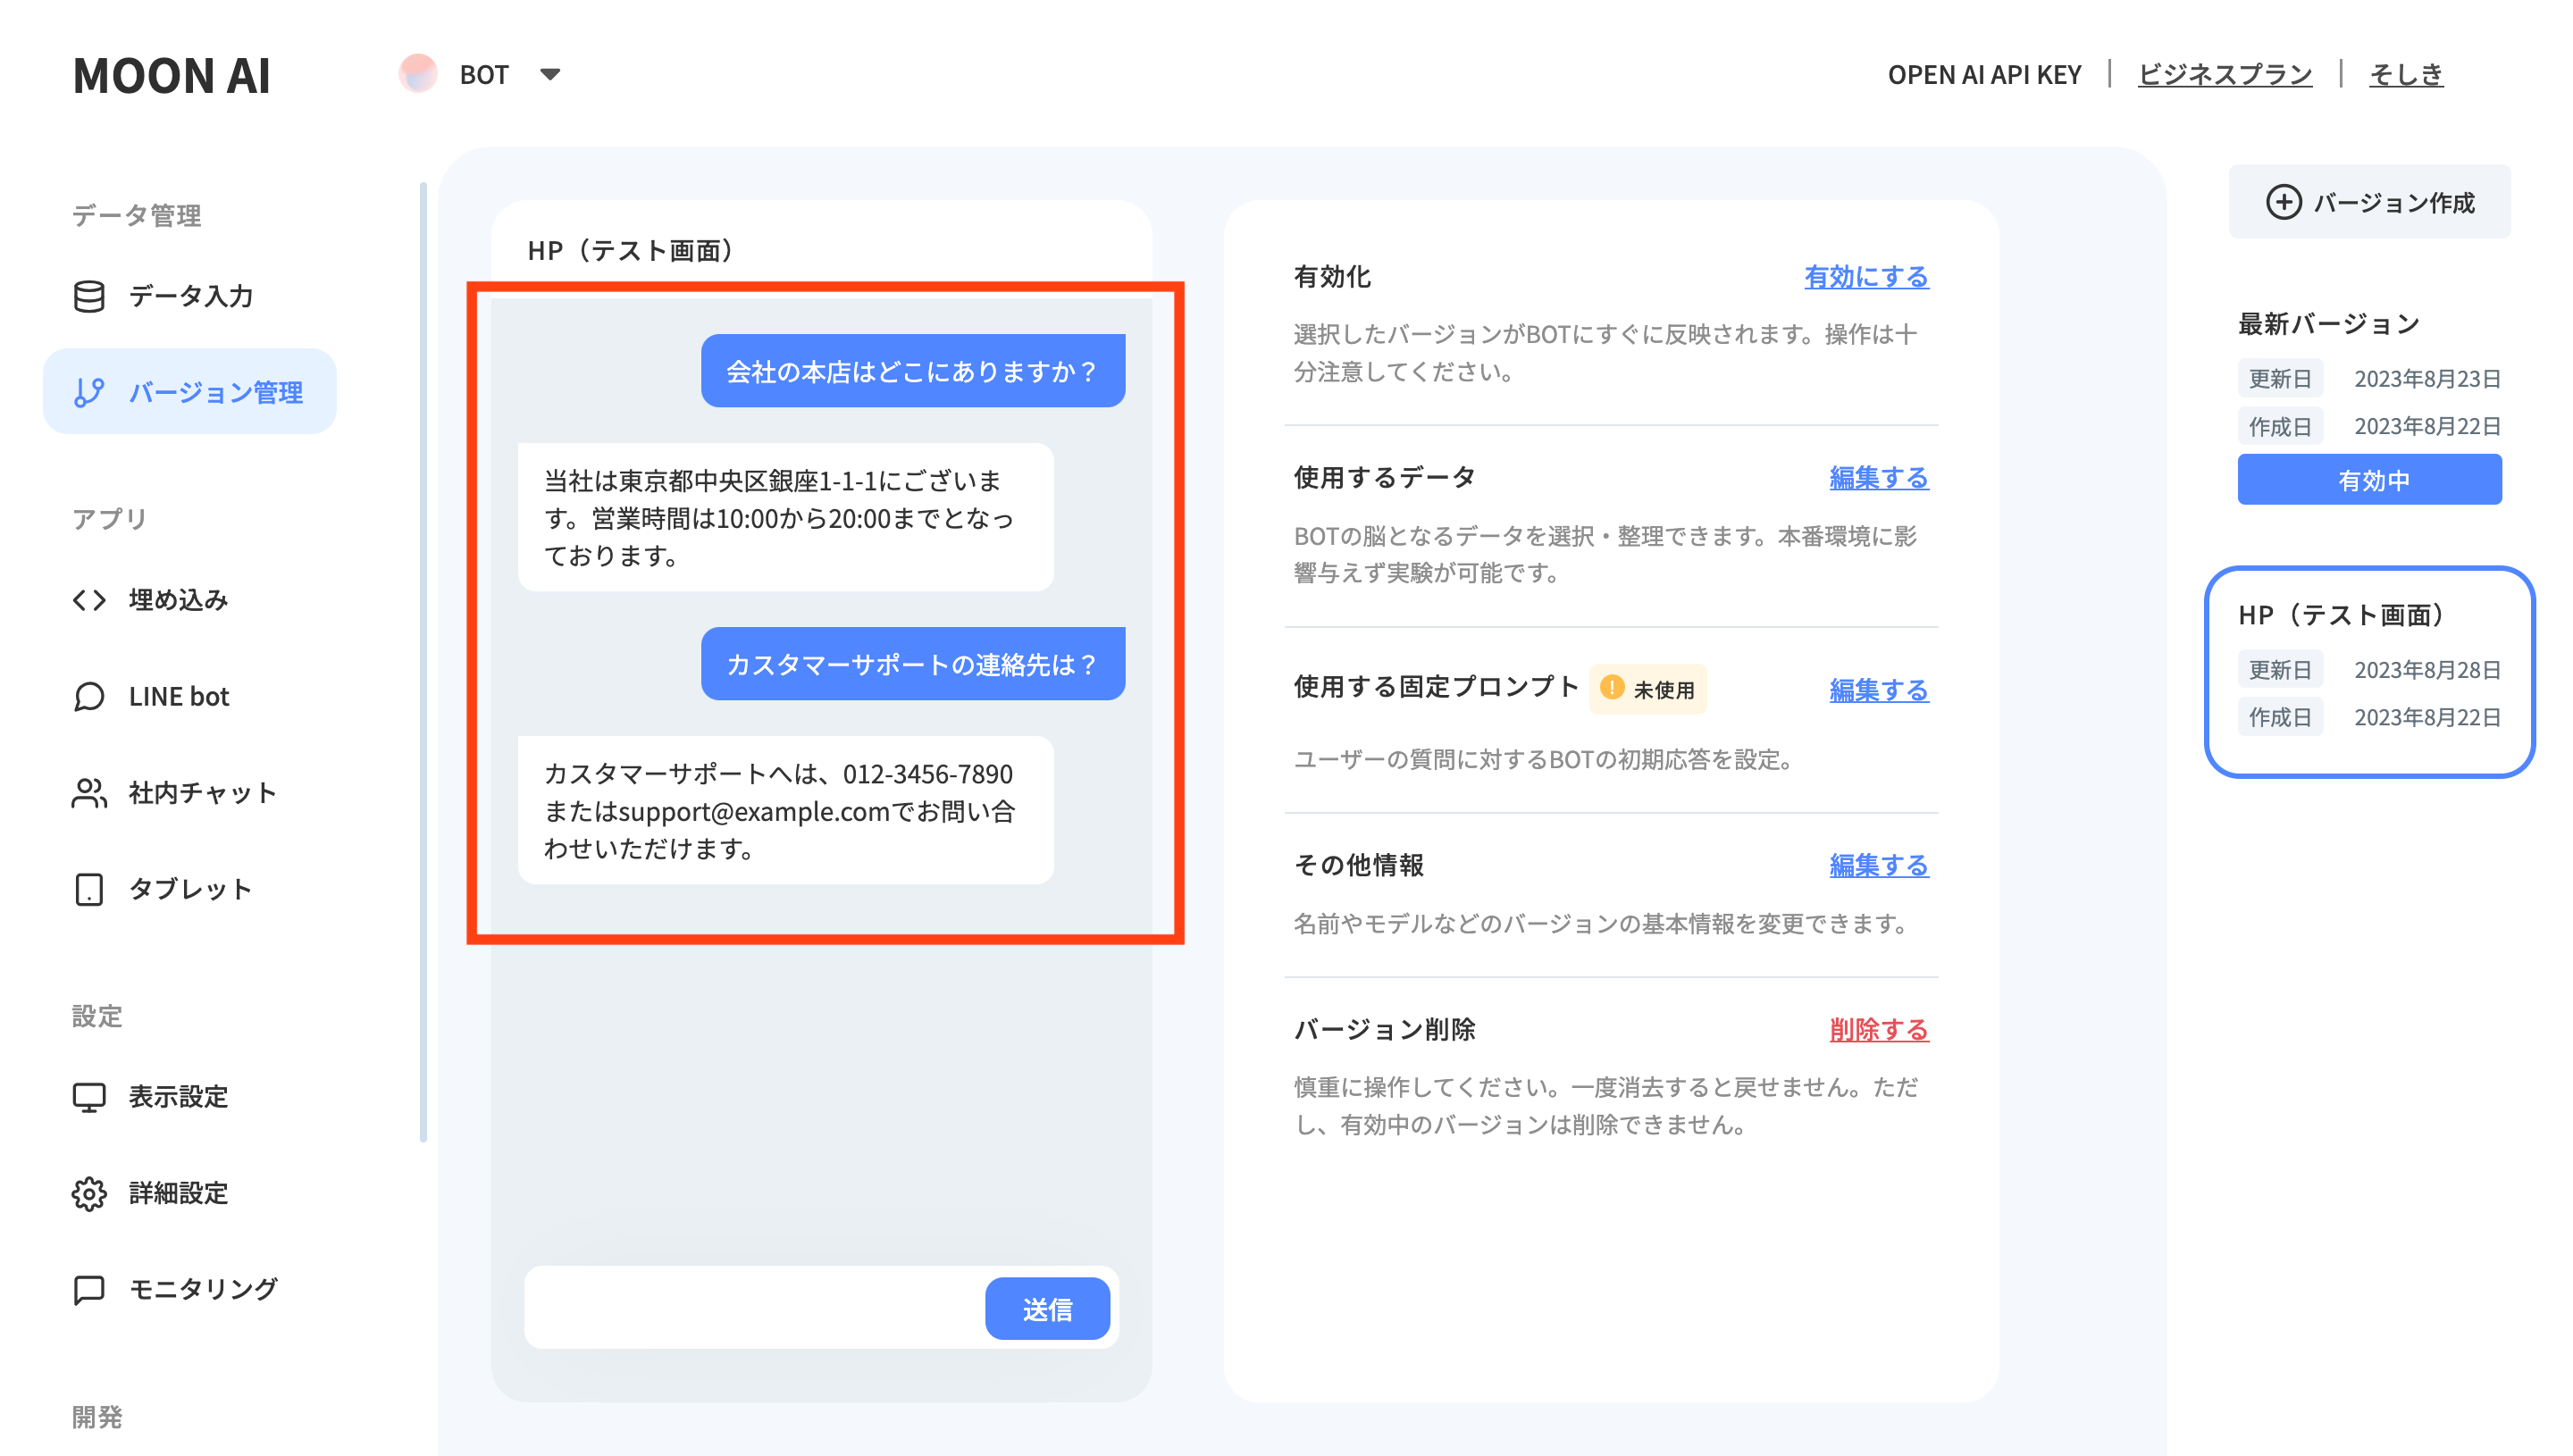The width and height of the screenshot is (2573, 1456).
Task: Click the BOT avatar circle
Action: (x=417, y=74)
